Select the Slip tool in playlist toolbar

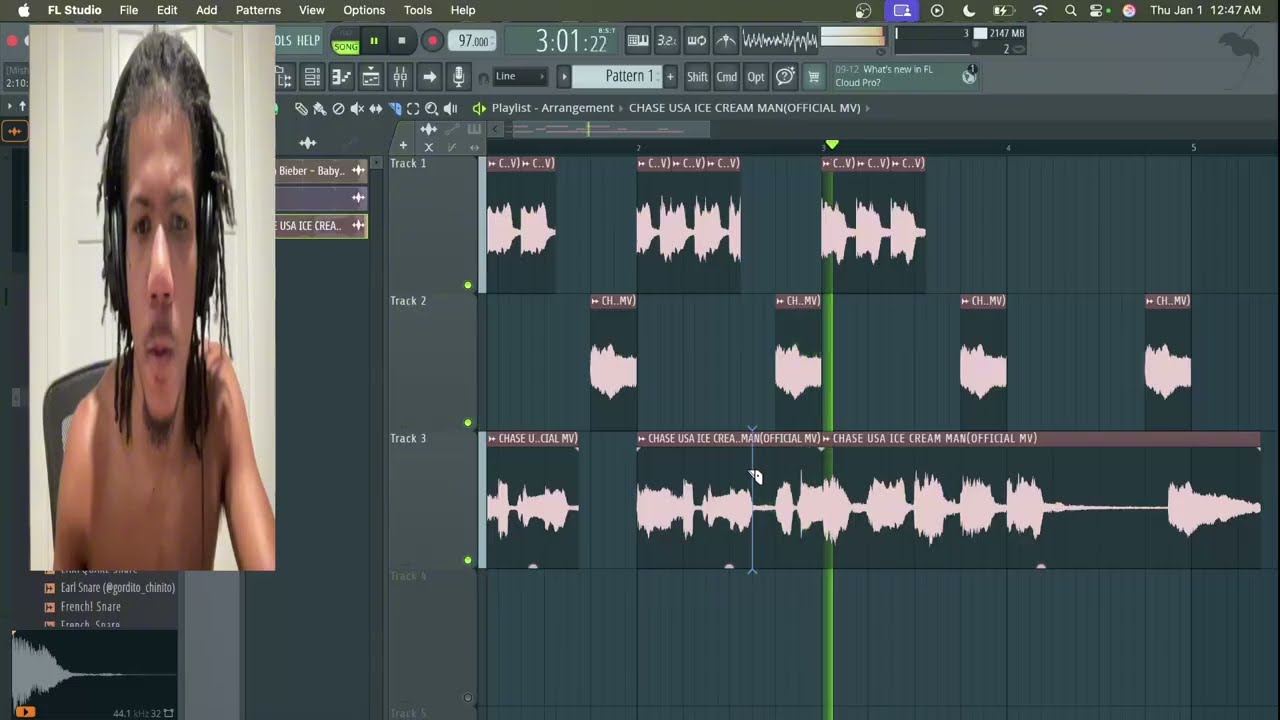coord(376,108)
